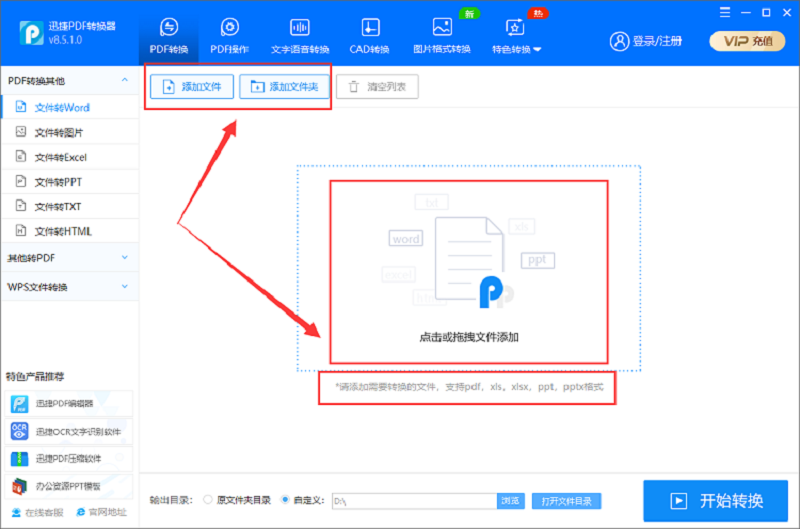800x529 pixels.
Task: Select the 原文件夹目录 radio button
Action: (x=208, y=500)
